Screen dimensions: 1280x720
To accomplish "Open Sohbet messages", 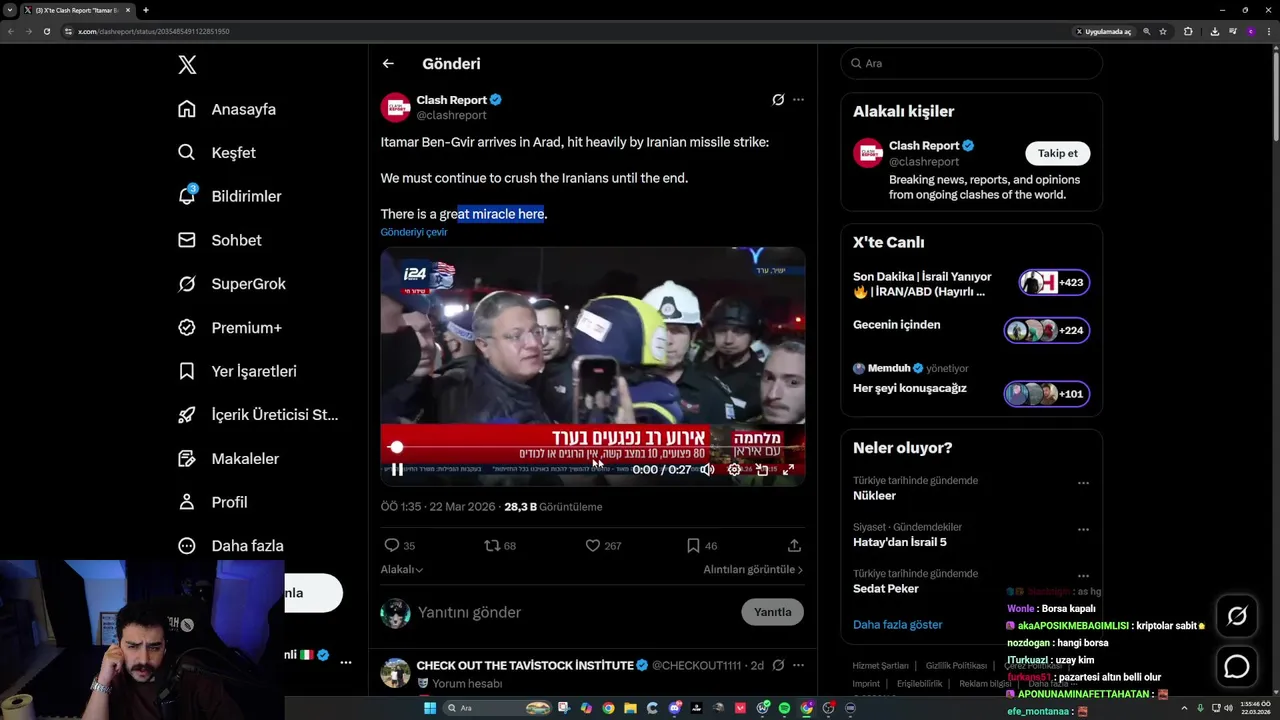I will pos(220,240).
